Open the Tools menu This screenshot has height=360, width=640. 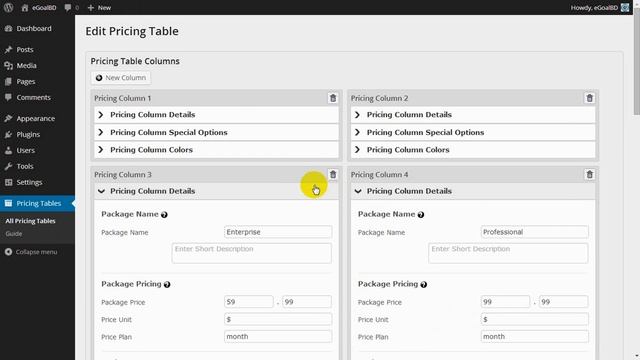[x=25, y=166]
